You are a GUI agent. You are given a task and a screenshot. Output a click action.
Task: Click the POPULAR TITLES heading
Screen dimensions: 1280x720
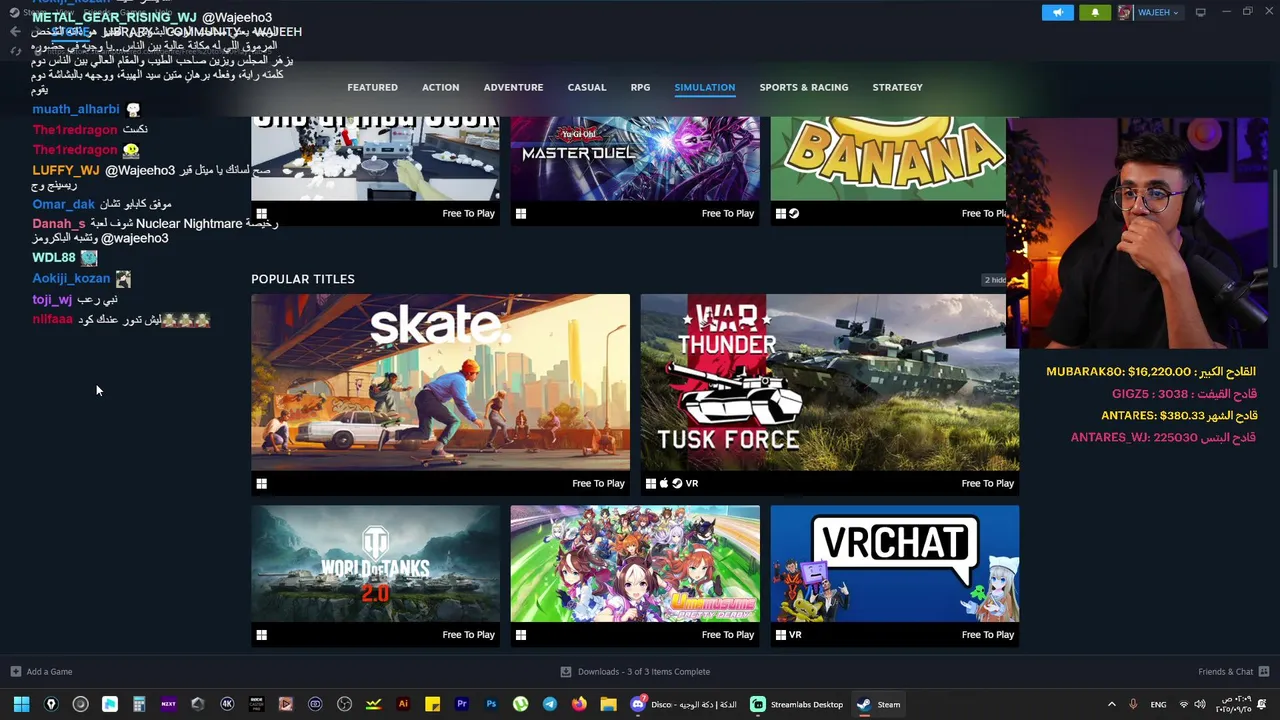(303, 279)
